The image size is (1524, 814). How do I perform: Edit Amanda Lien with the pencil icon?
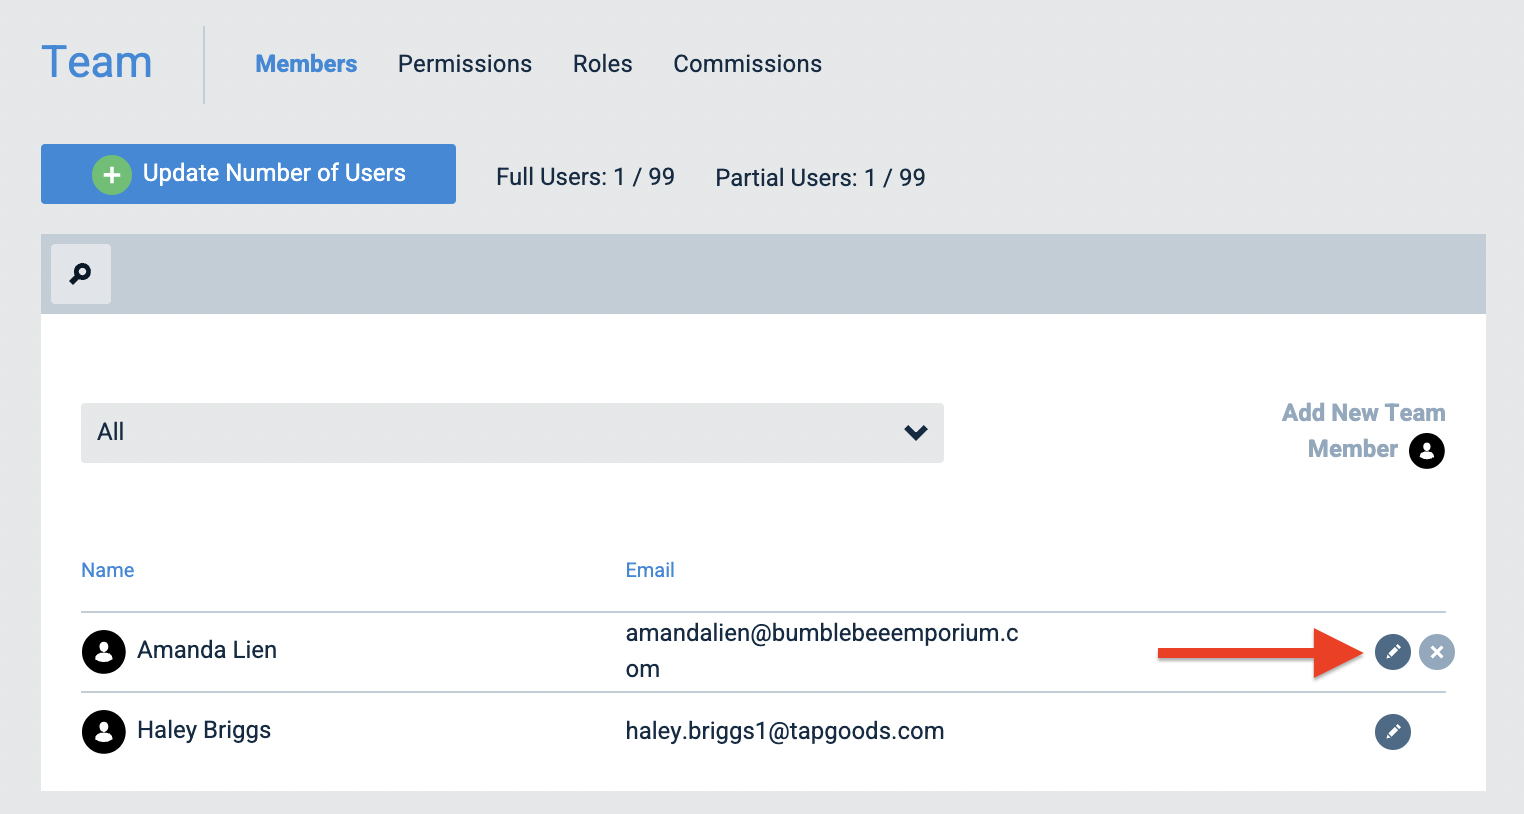point(1392,652)
